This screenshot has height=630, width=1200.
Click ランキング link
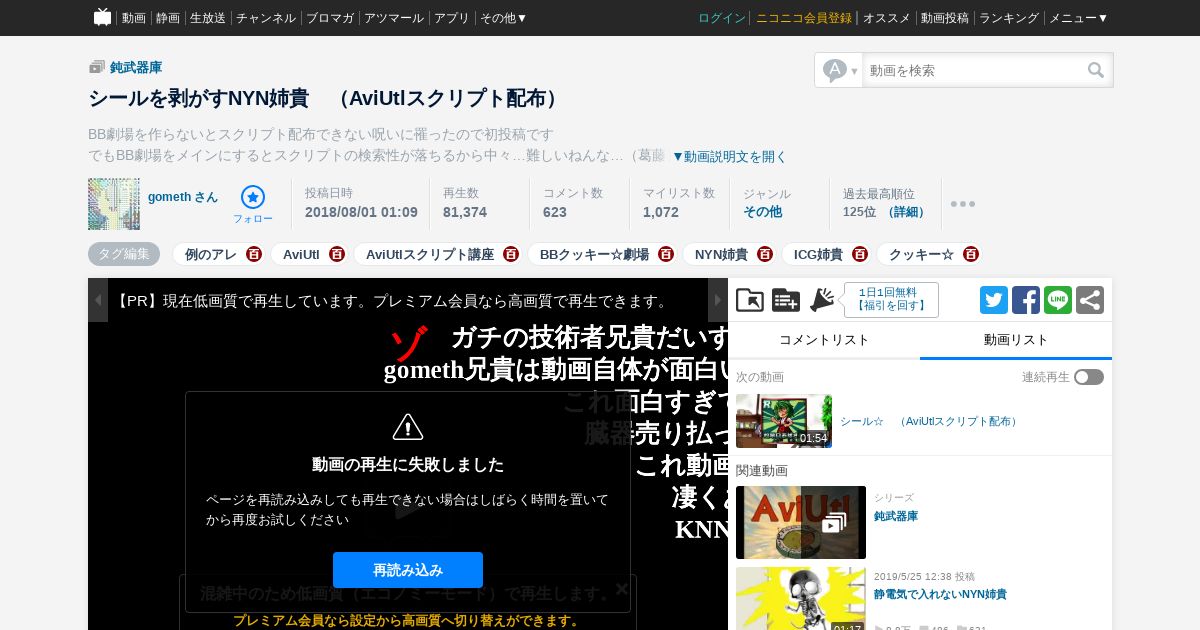(x=1009, y=18)
